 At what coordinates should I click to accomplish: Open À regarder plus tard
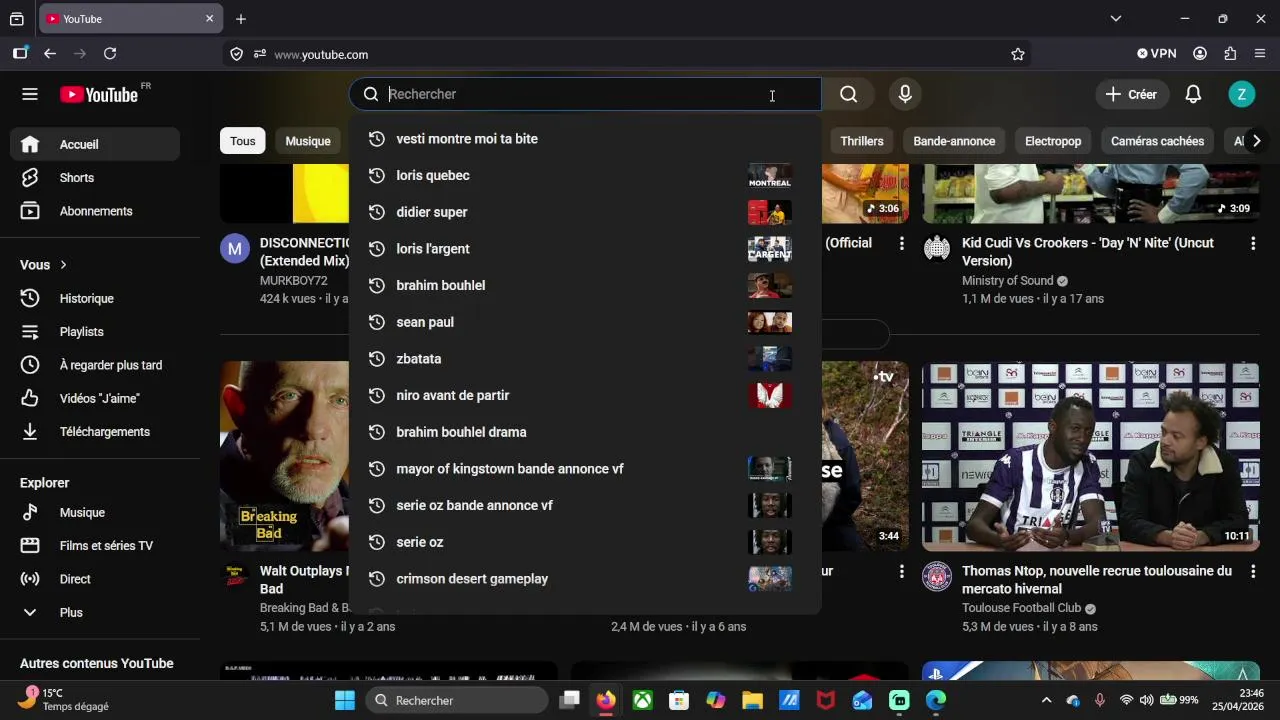click(x=96, y=365)
